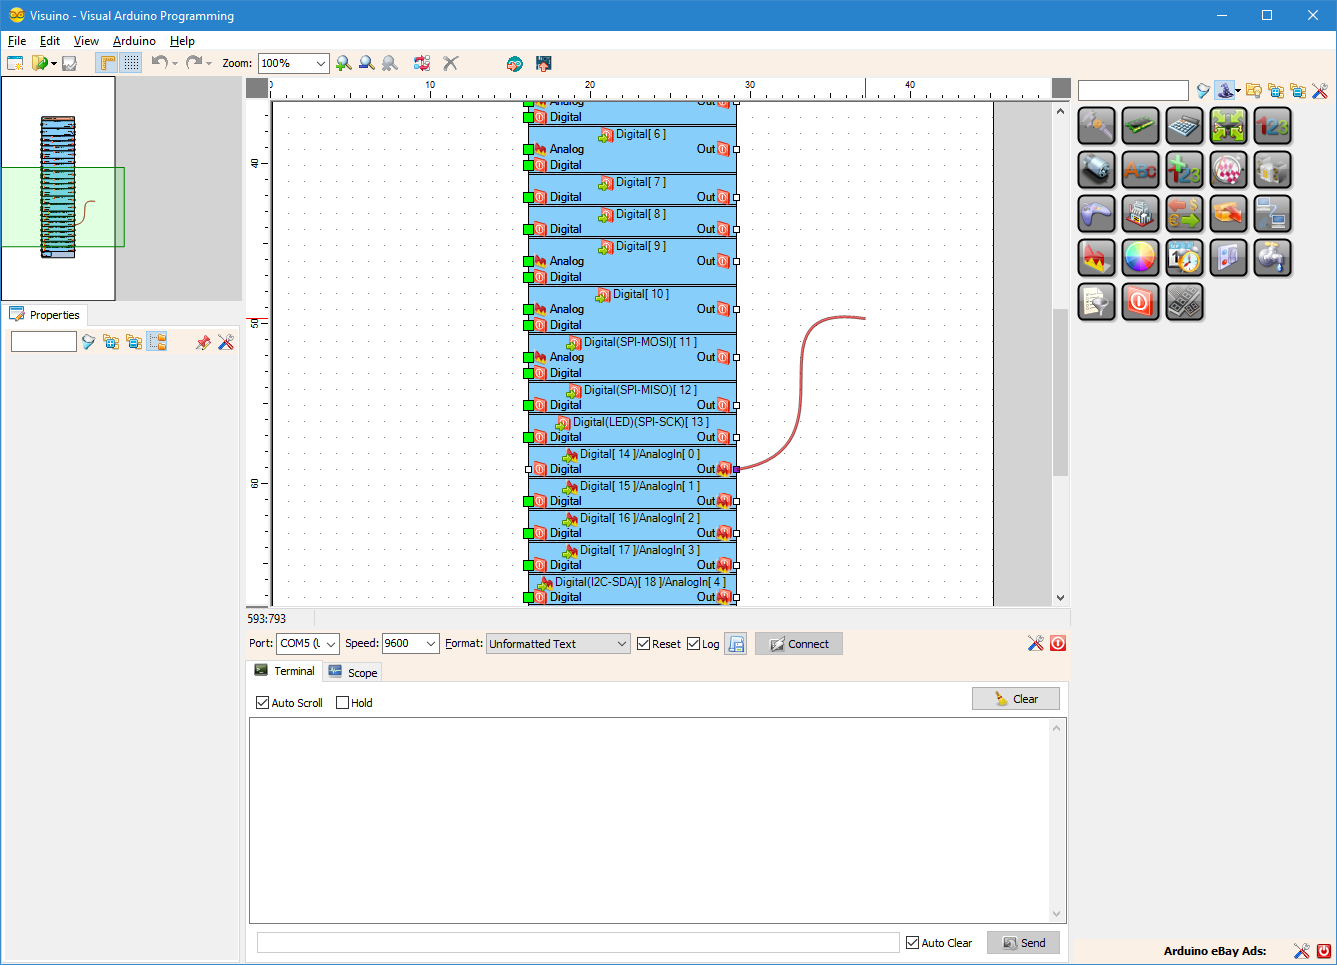Image resolution: width=1337 pixels, height=965 pixels.
Task: Expand the serial Speed baud dropdown
Action: (411, 644)
